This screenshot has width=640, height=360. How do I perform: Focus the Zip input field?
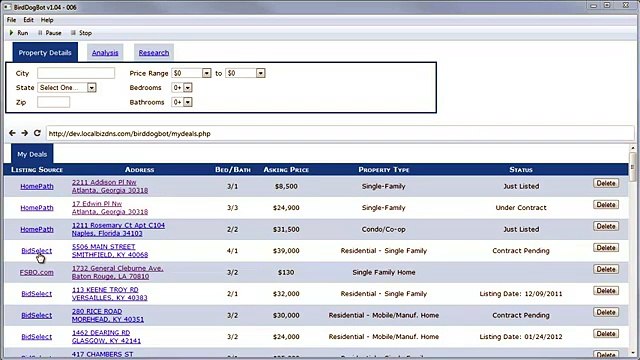point(53,102)
